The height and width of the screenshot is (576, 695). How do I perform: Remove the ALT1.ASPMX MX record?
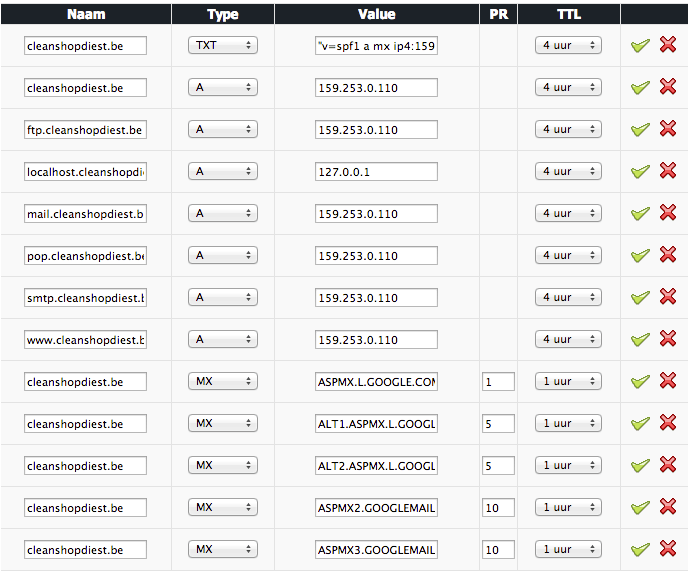click(x=668, y=423)
